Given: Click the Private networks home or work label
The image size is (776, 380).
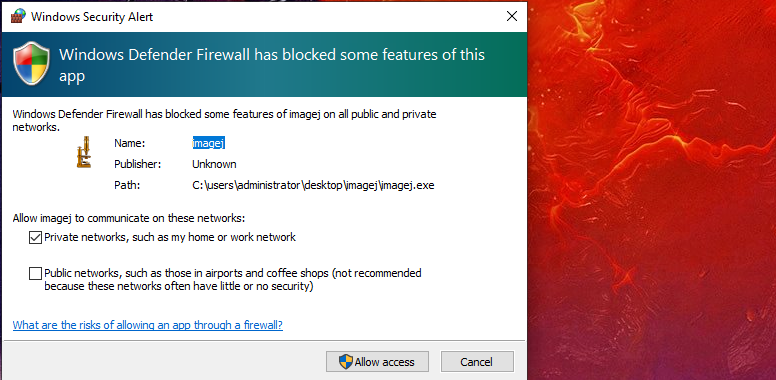Looking at the screenshot, I should click(170, 238).
